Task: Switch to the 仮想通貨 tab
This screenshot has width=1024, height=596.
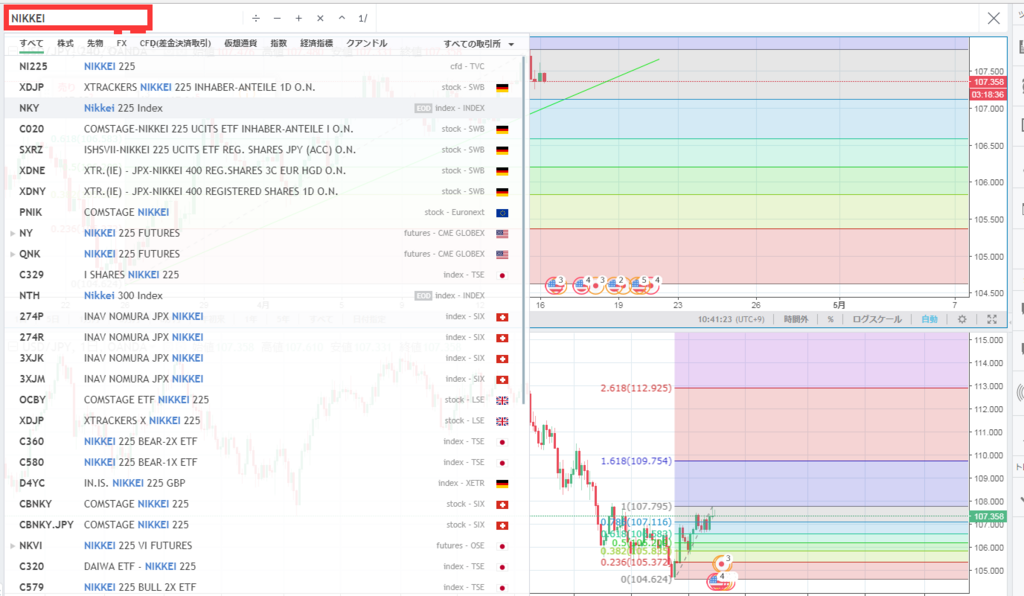Action: tap(240, 44)
